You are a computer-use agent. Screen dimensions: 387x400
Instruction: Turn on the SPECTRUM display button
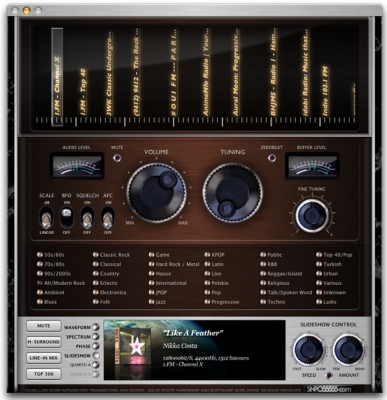click(96, 337)
